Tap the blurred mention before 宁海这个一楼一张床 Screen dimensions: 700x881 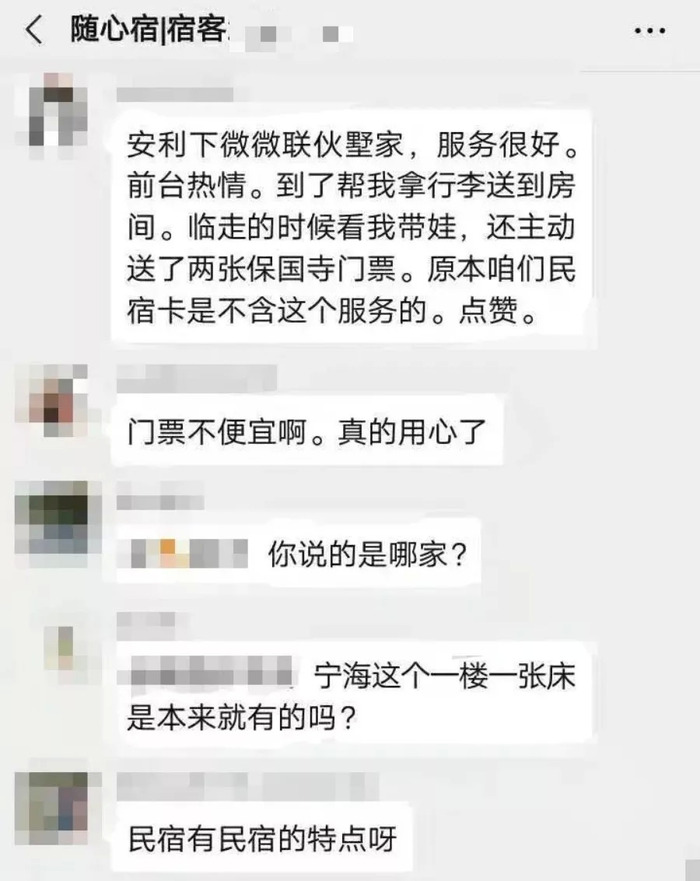[206, 671]
